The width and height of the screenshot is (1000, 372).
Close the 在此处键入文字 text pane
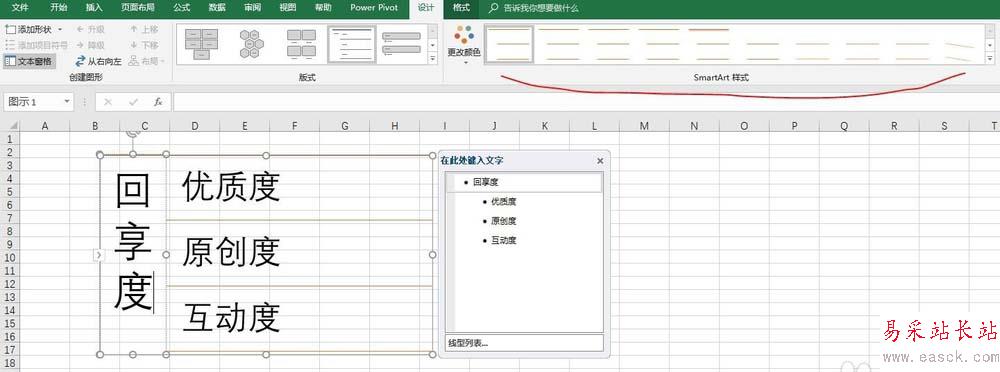pyautogui.click(x=599, y=161)
